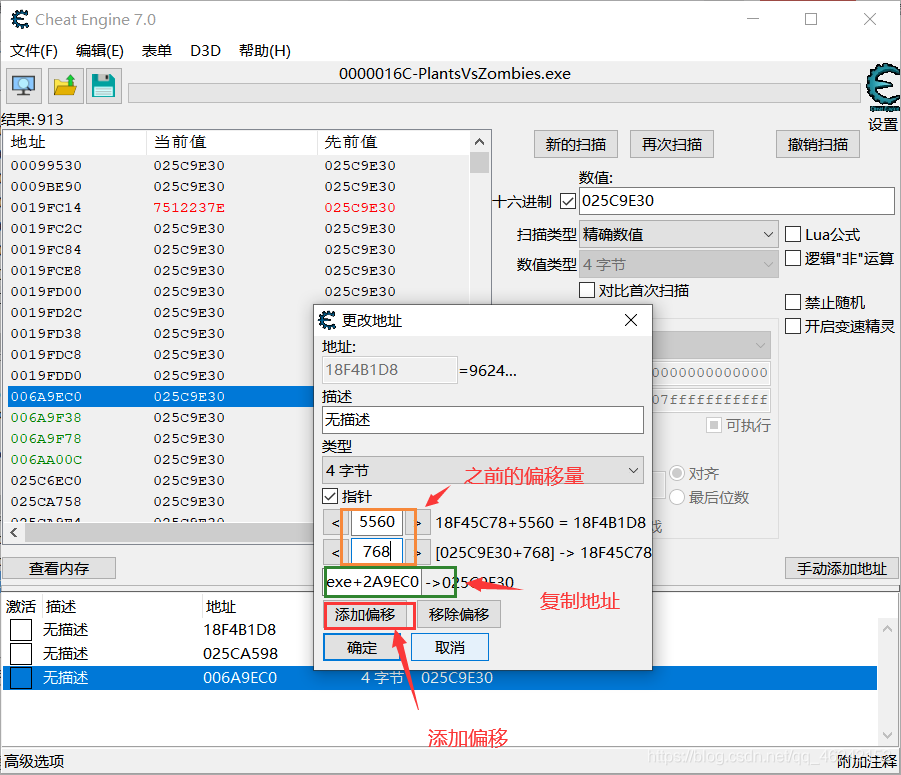Enable the Lua公式 checkbox
Viewport: 901px width, 775px height.
point(793,234)
